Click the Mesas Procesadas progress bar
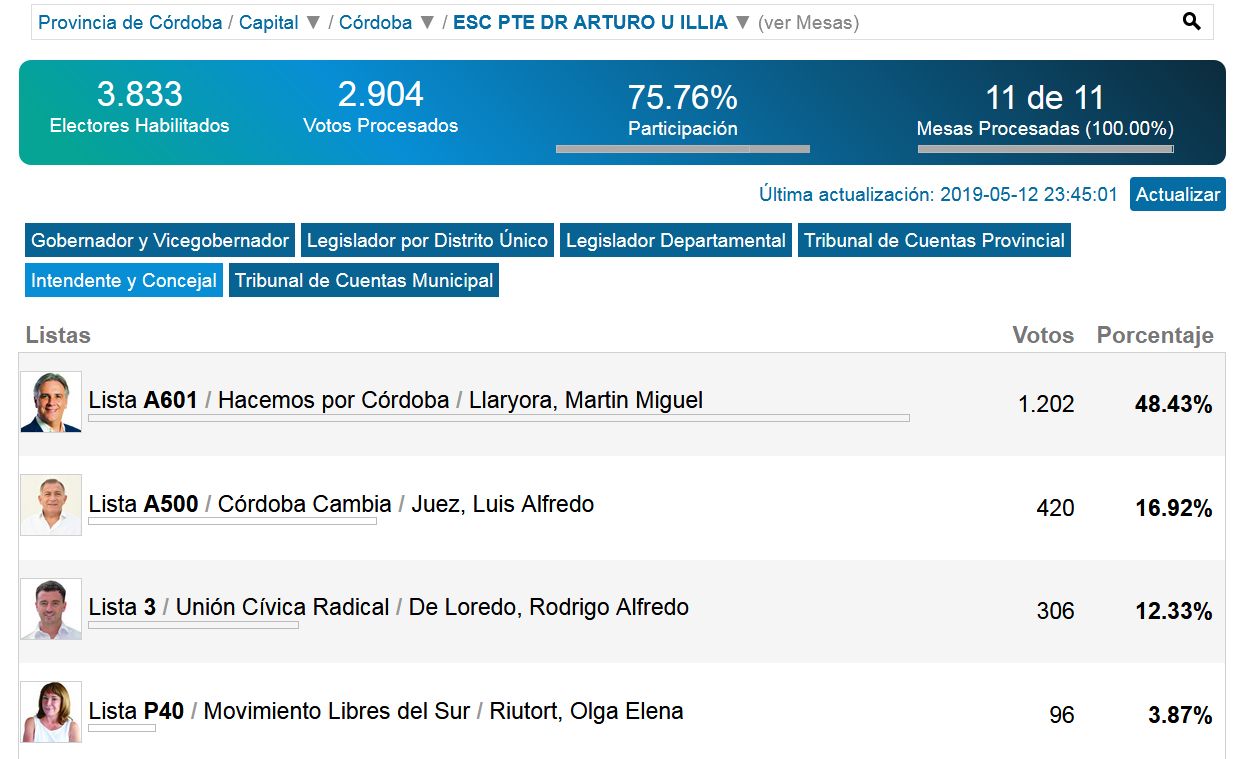Viewport: 1251px width, 759px height. pos(1045,149)
